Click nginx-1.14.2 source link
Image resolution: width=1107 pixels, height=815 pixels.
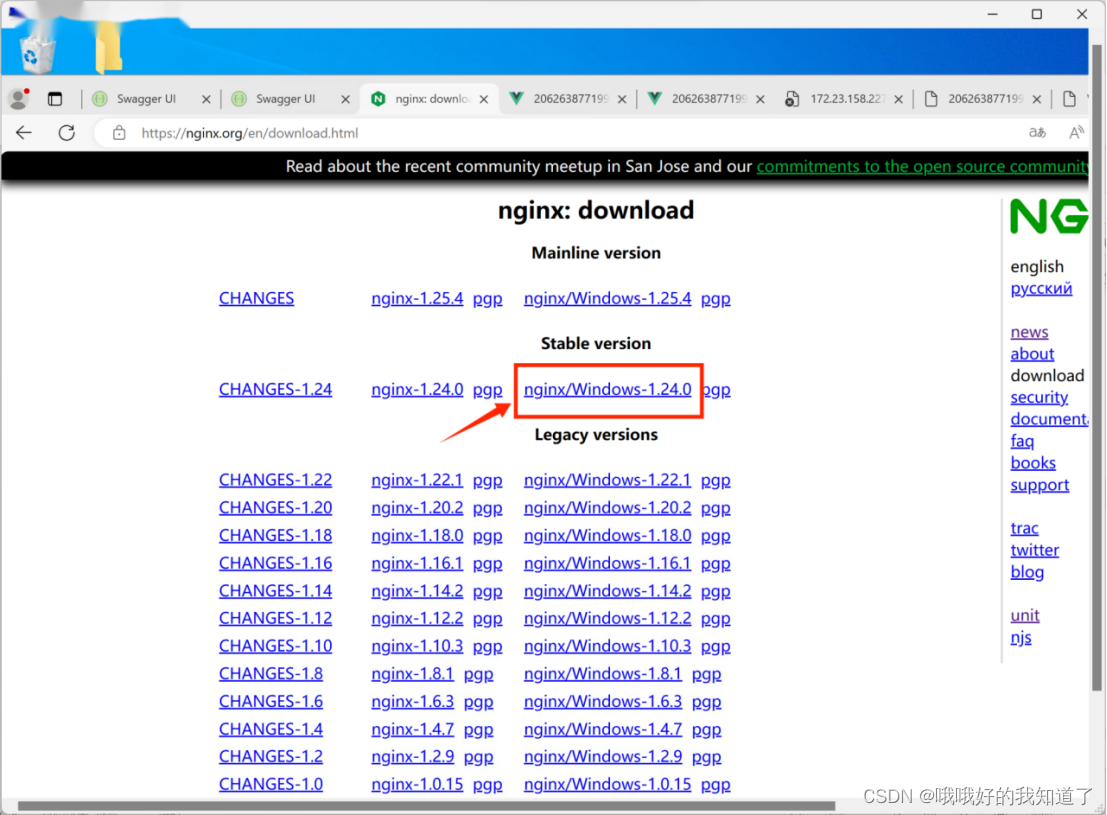click(x=417, y=590)
